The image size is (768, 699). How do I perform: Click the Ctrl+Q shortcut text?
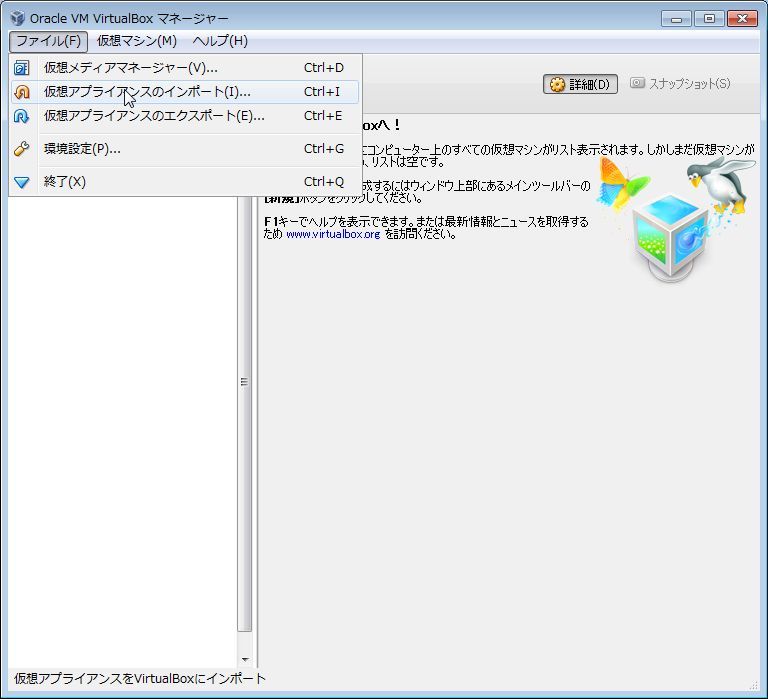pyautogui.click(x=324, y=182)
